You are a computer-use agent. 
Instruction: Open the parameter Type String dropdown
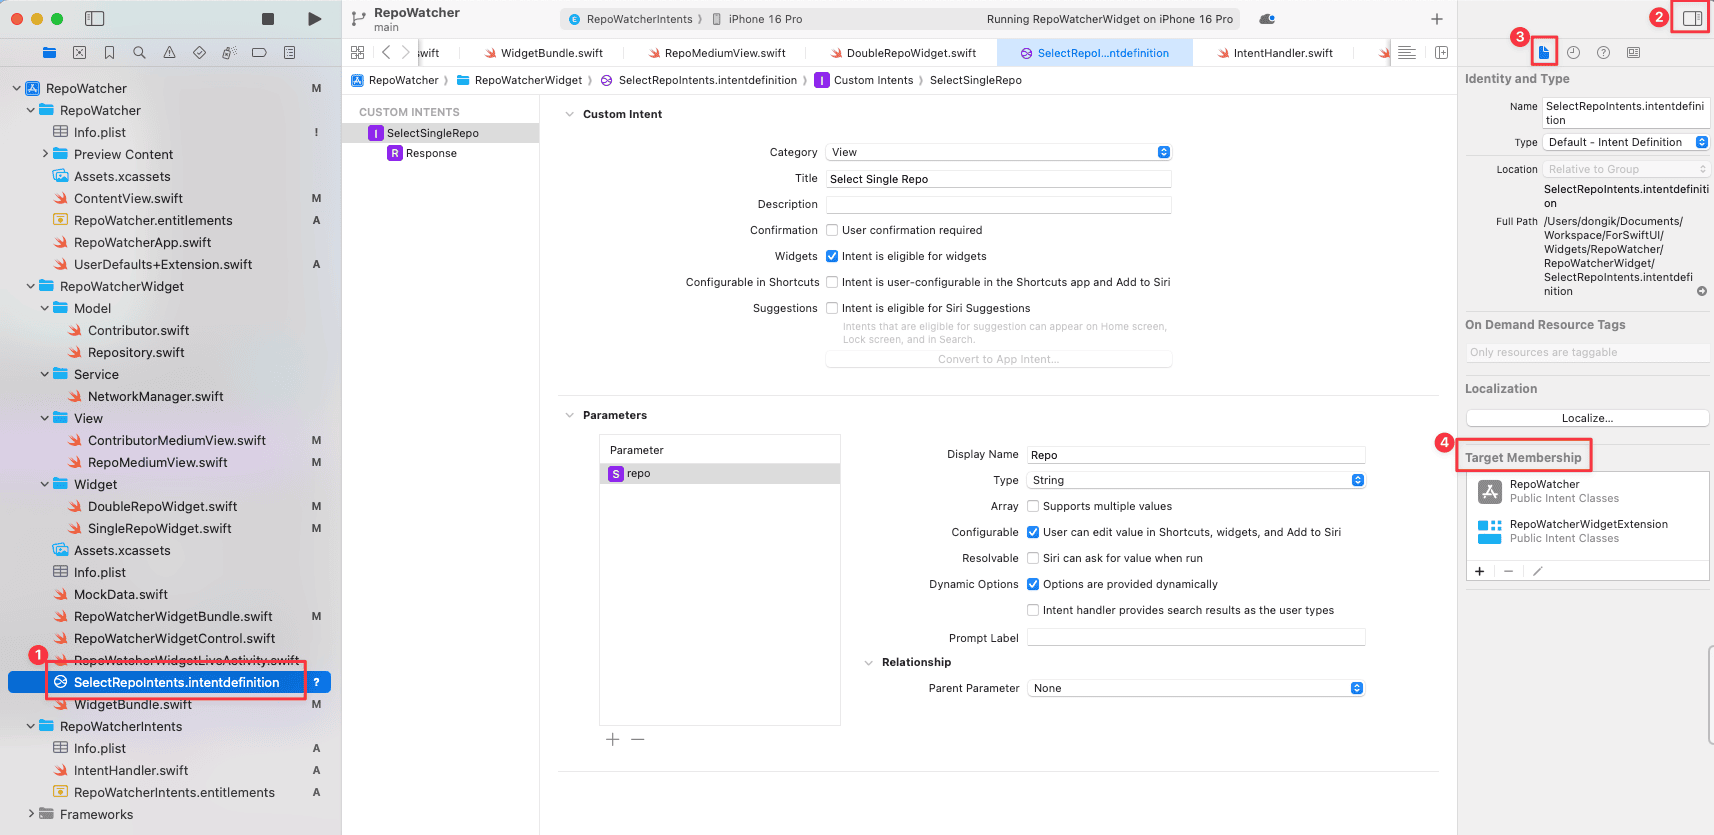(1196, 480)
